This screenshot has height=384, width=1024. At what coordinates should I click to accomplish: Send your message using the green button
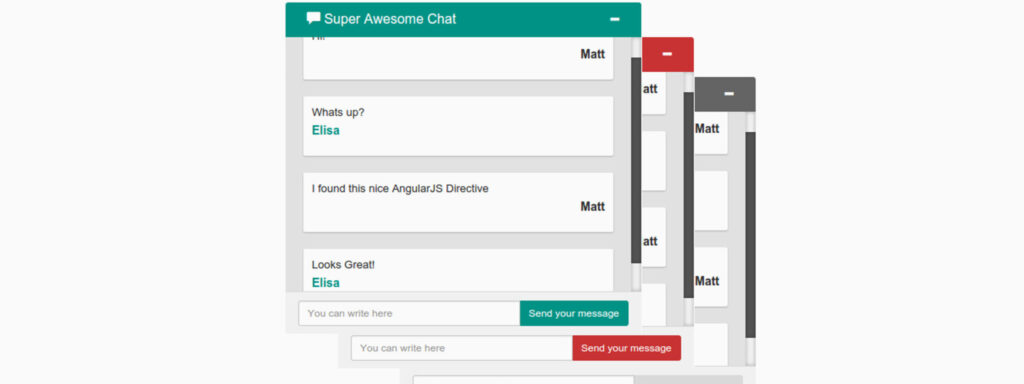point(574,313)
